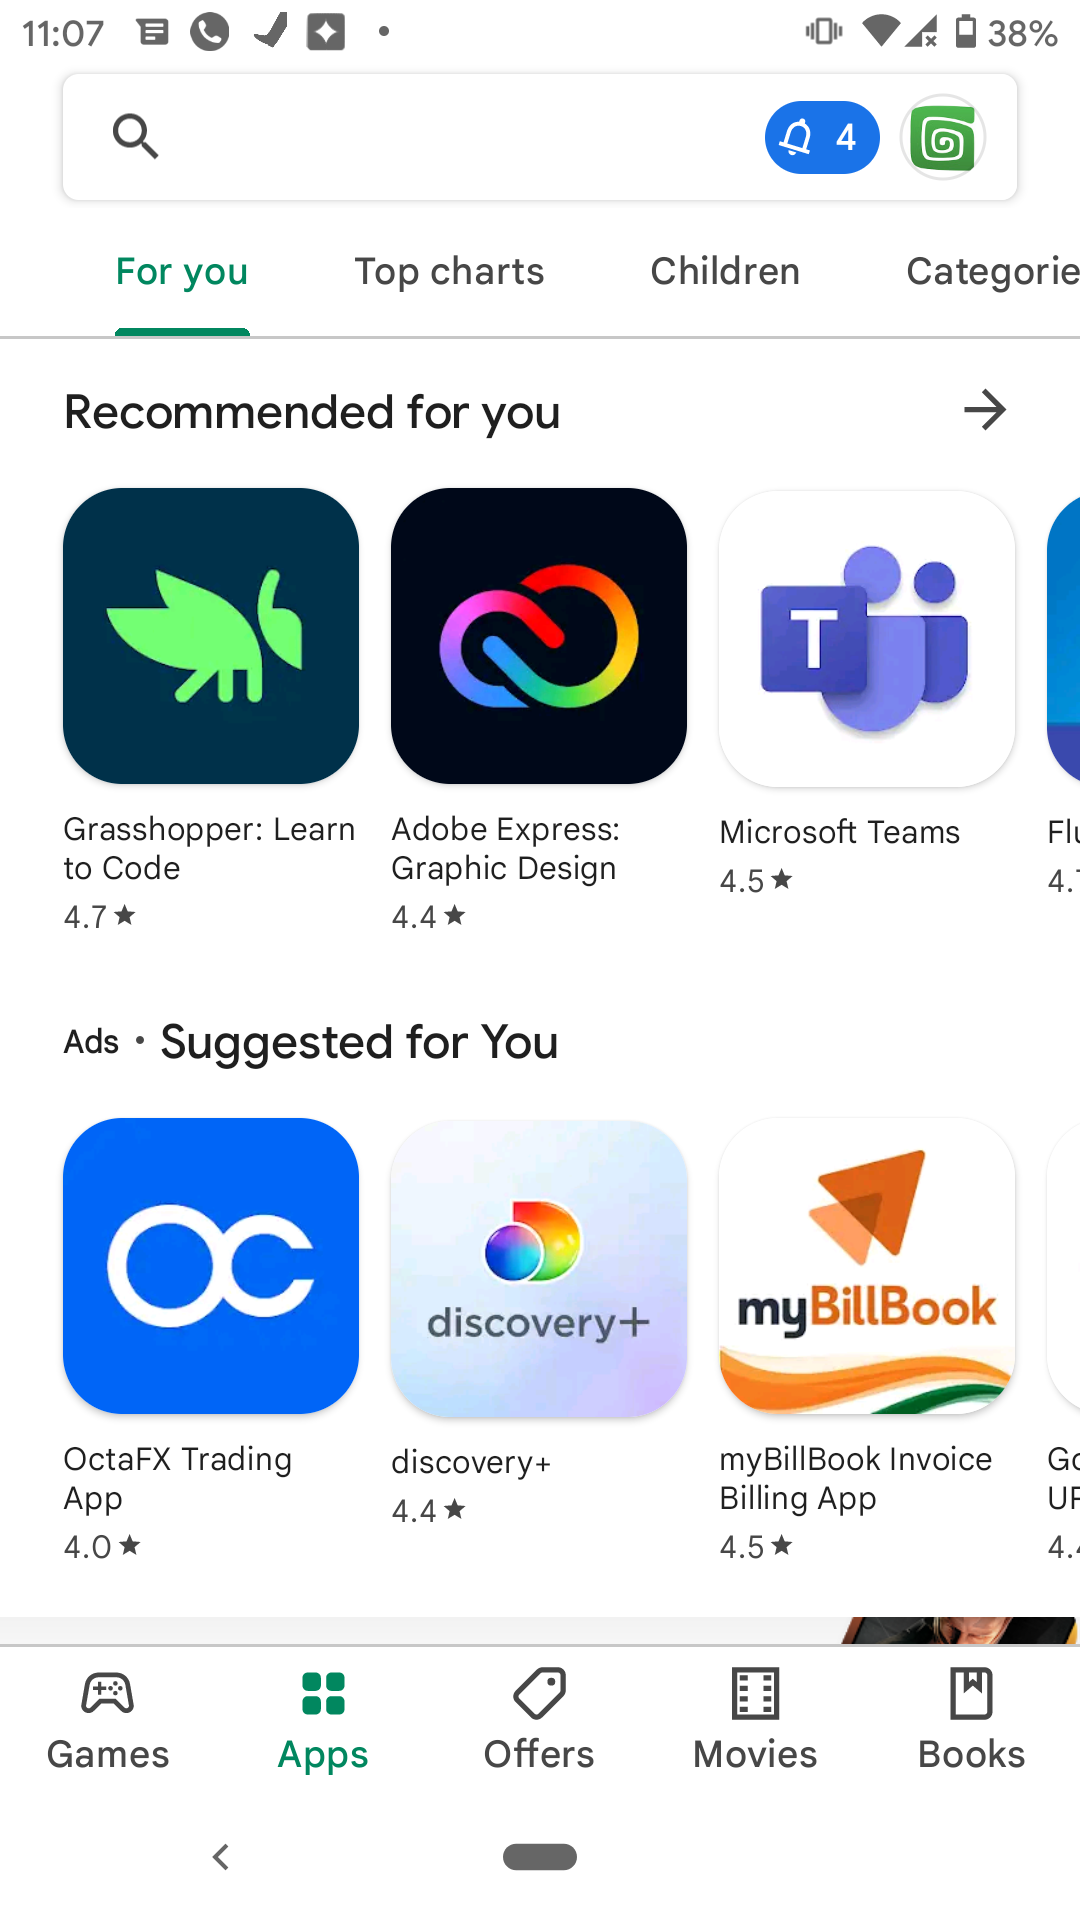Select the discovery+ app icon

click(x=539, y=1268)
